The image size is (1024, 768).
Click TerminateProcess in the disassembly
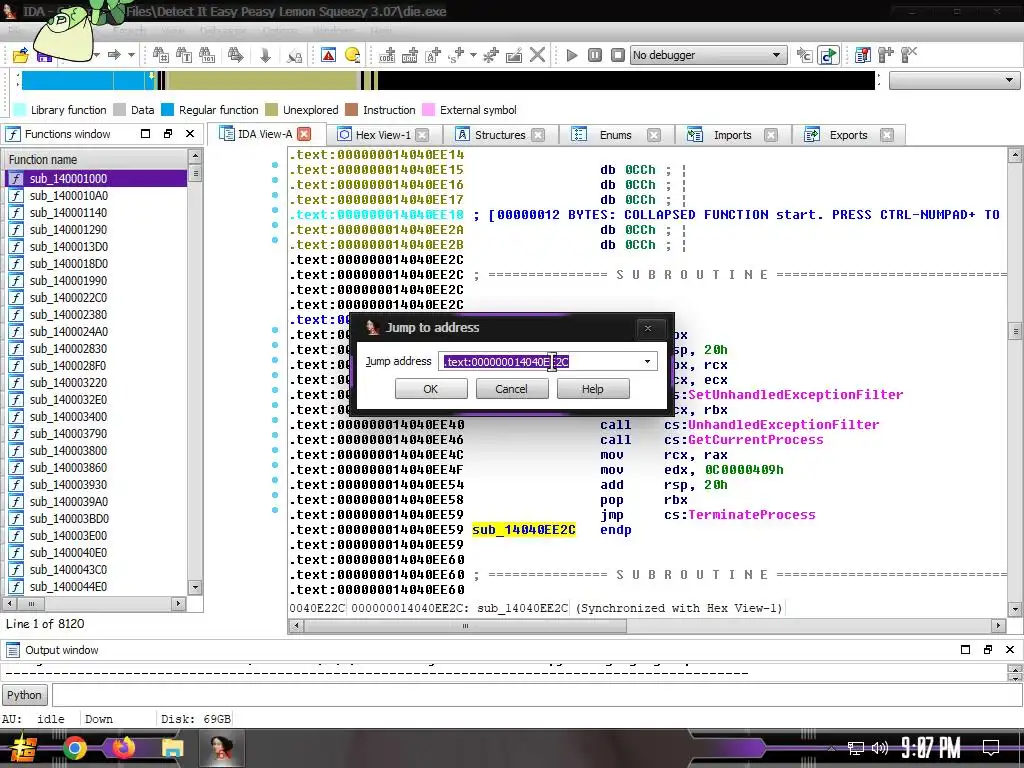coord(752,515)
